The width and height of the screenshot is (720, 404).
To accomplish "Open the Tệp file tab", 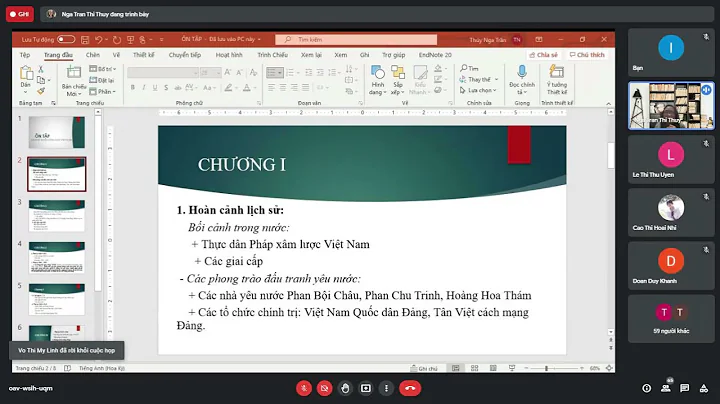I will 25,55.
